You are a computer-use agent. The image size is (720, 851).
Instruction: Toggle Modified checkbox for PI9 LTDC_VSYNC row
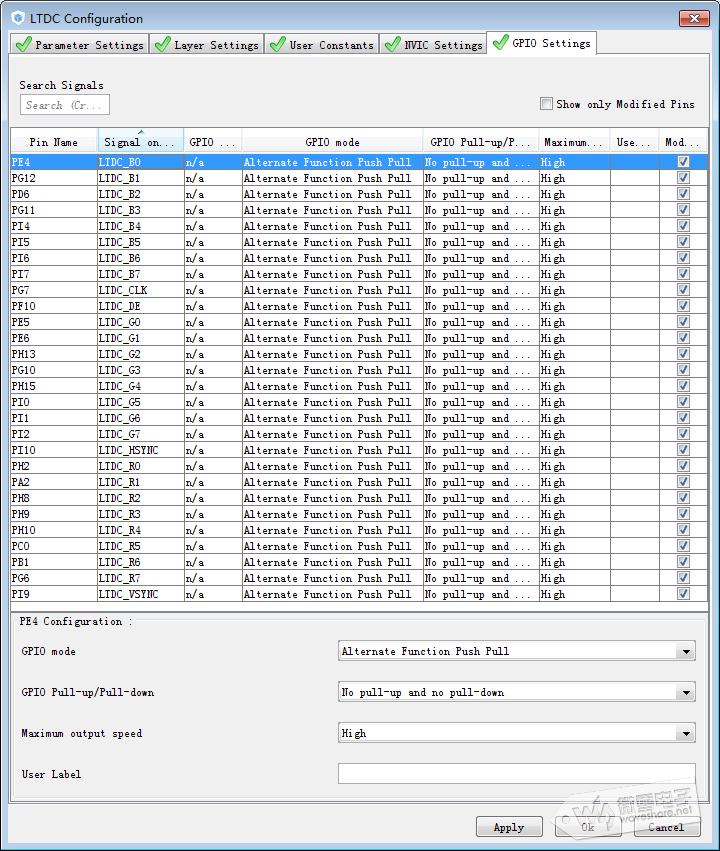[683, 594]
